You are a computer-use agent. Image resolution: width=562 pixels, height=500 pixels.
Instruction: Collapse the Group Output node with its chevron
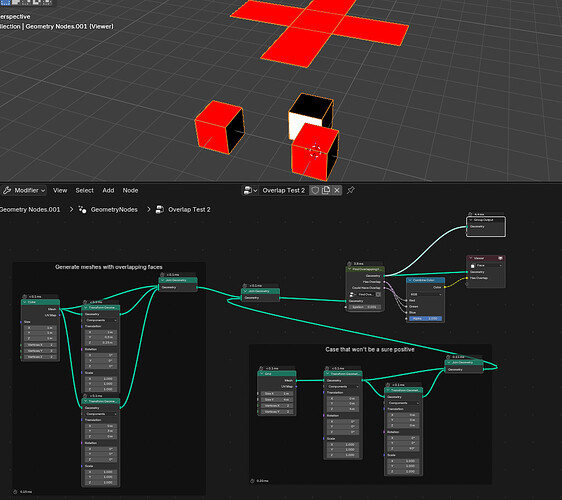471,220
